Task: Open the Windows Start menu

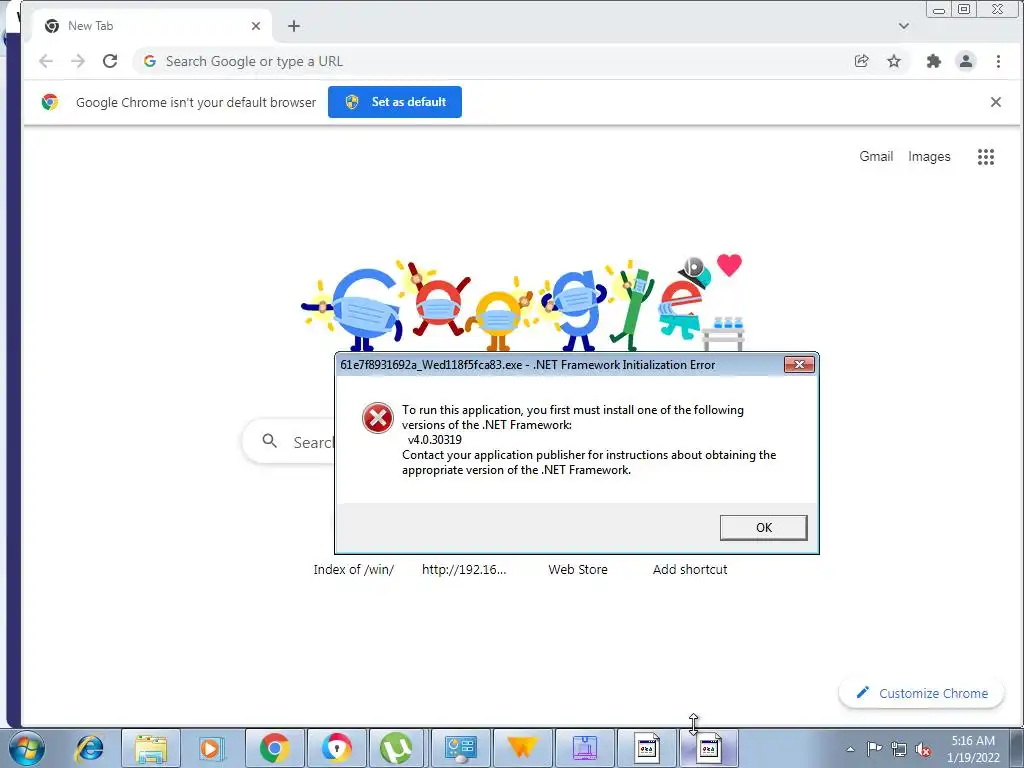Action: coord(27,749)
